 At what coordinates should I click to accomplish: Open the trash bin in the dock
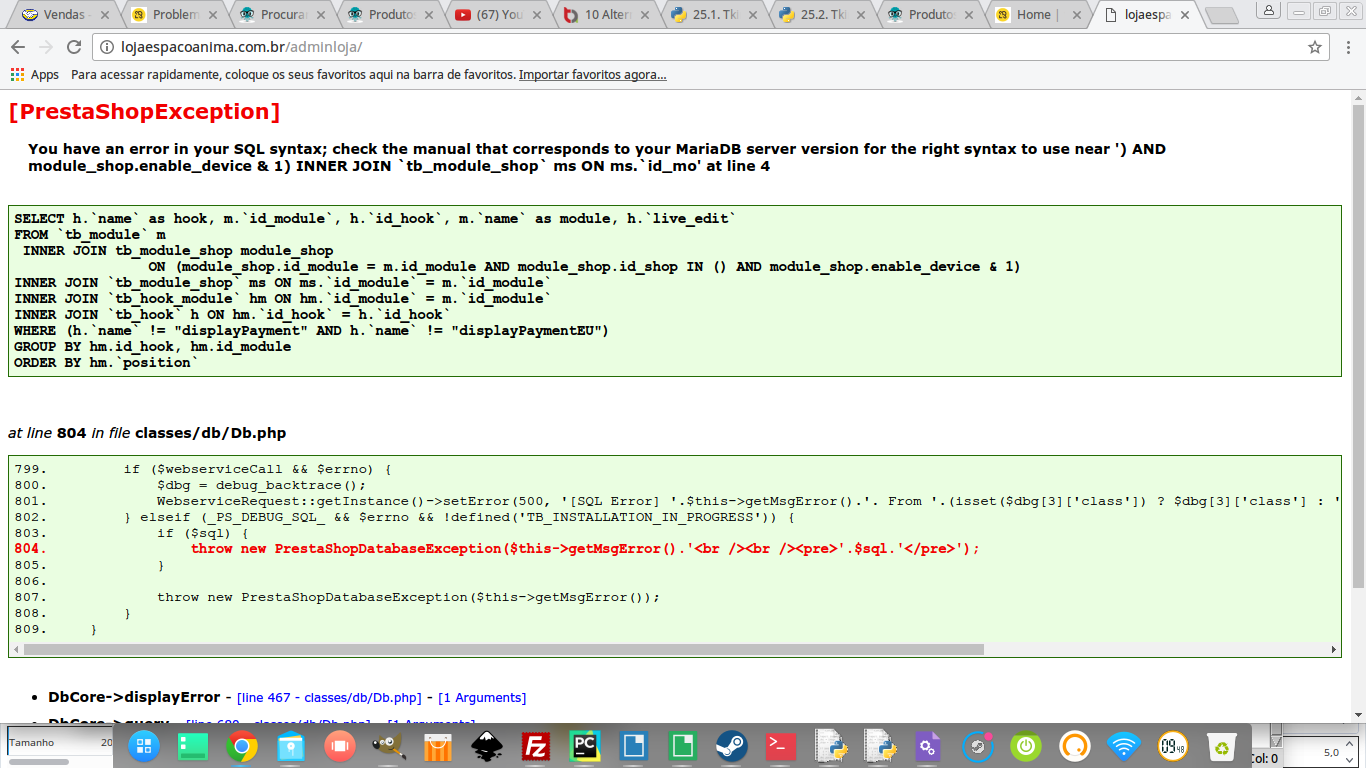click(x=1222, y=746)
